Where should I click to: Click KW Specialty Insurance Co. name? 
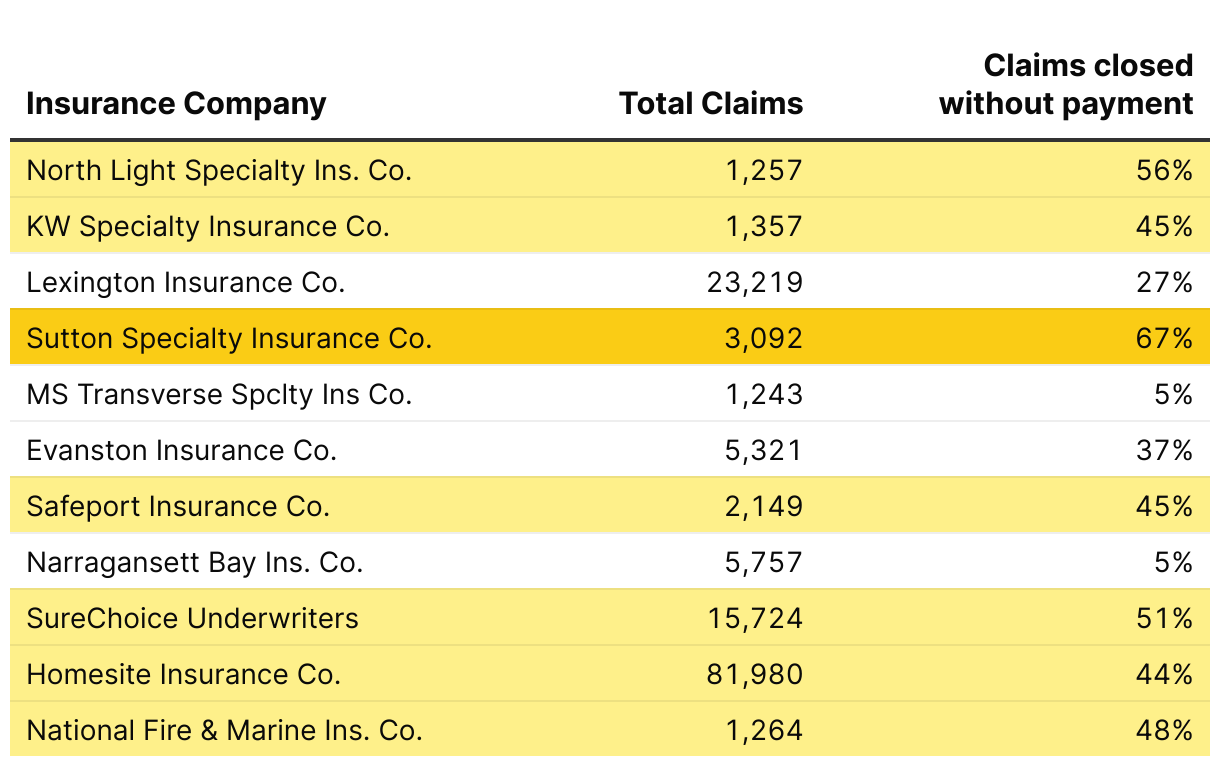208,227
